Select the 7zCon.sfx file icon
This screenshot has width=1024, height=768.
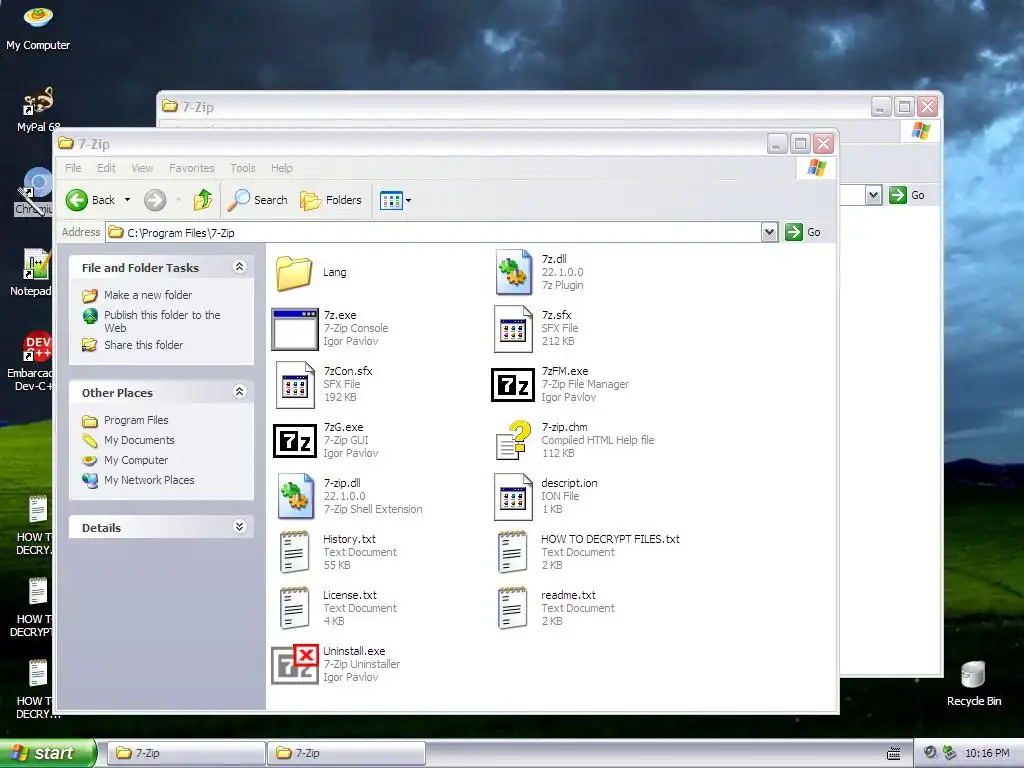pyautogui.click(x=295, y=385)
